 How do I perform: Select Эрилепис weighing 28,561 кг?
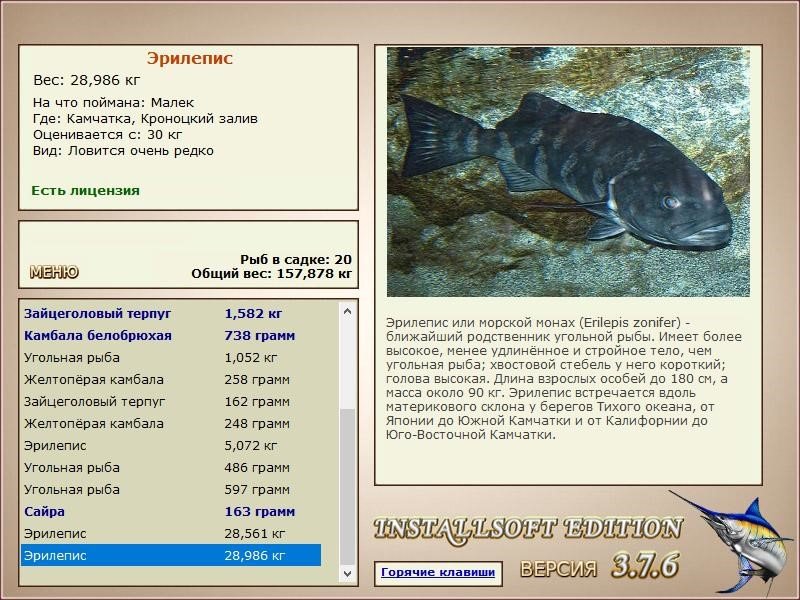120,533
